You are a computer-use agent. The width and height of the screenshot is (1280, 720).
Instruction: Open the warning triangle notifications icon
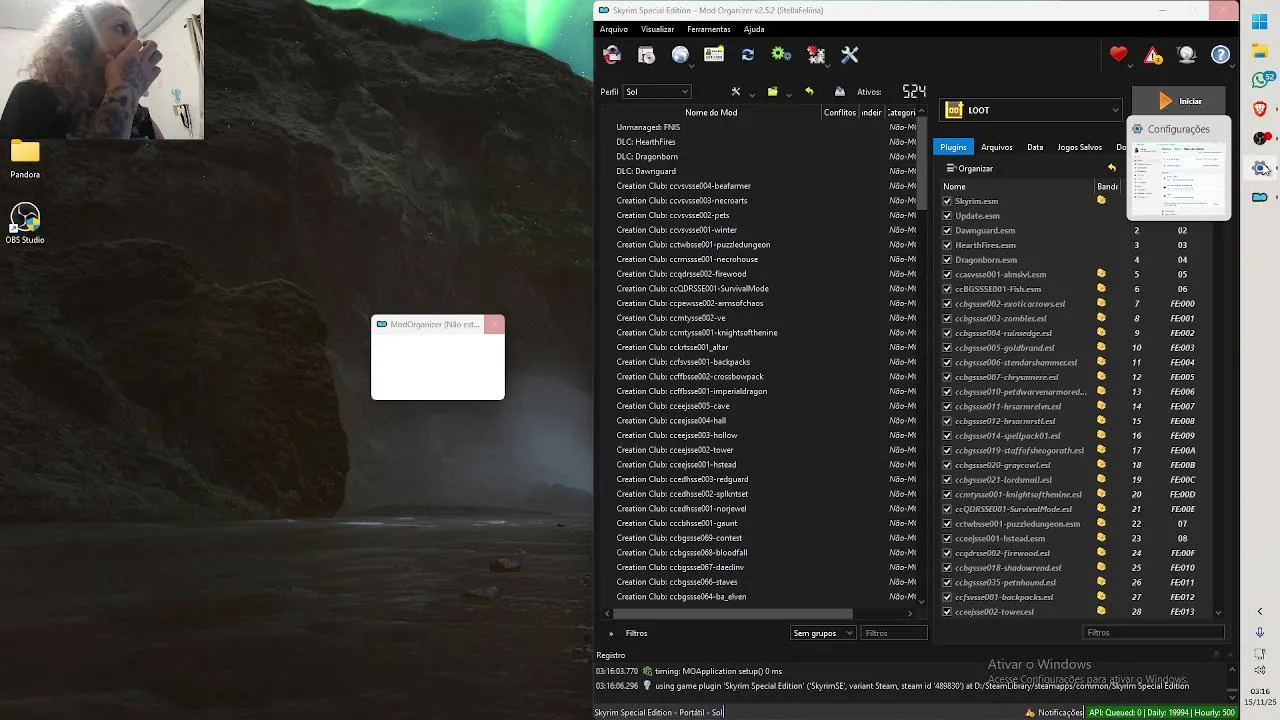click(1153, 56)
